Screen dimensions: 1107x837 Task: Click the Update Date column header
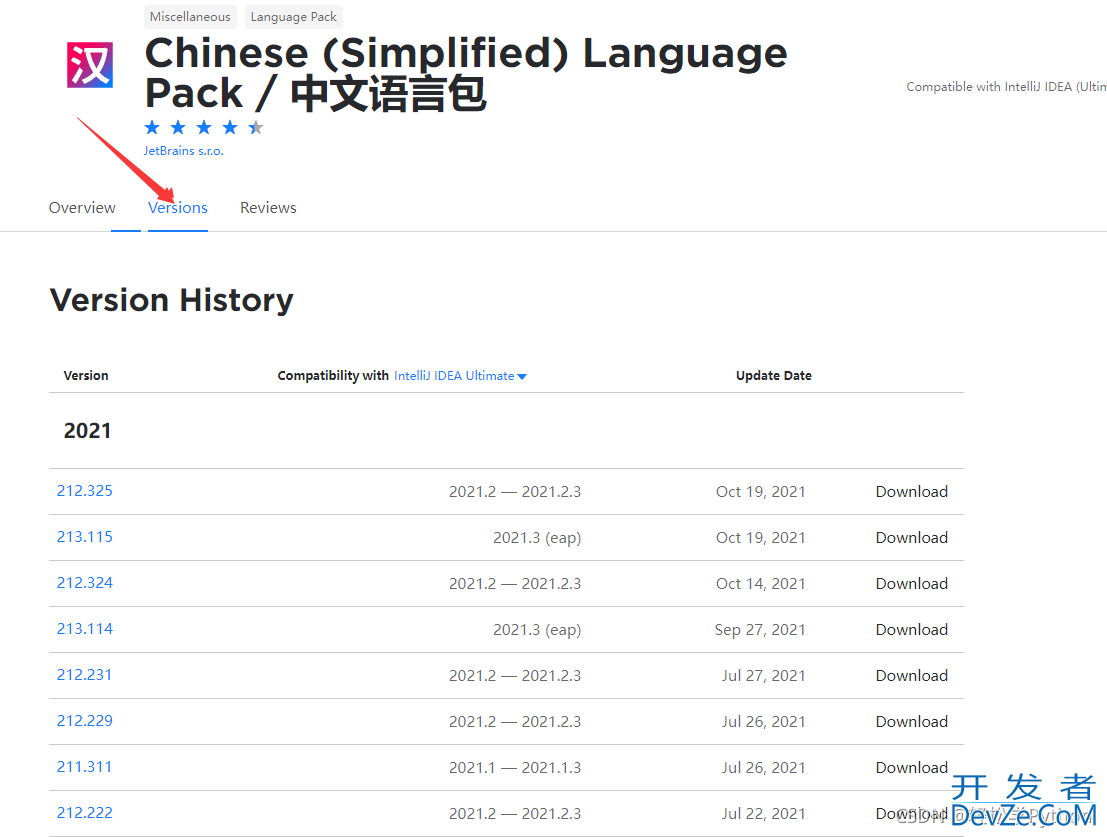774,375
